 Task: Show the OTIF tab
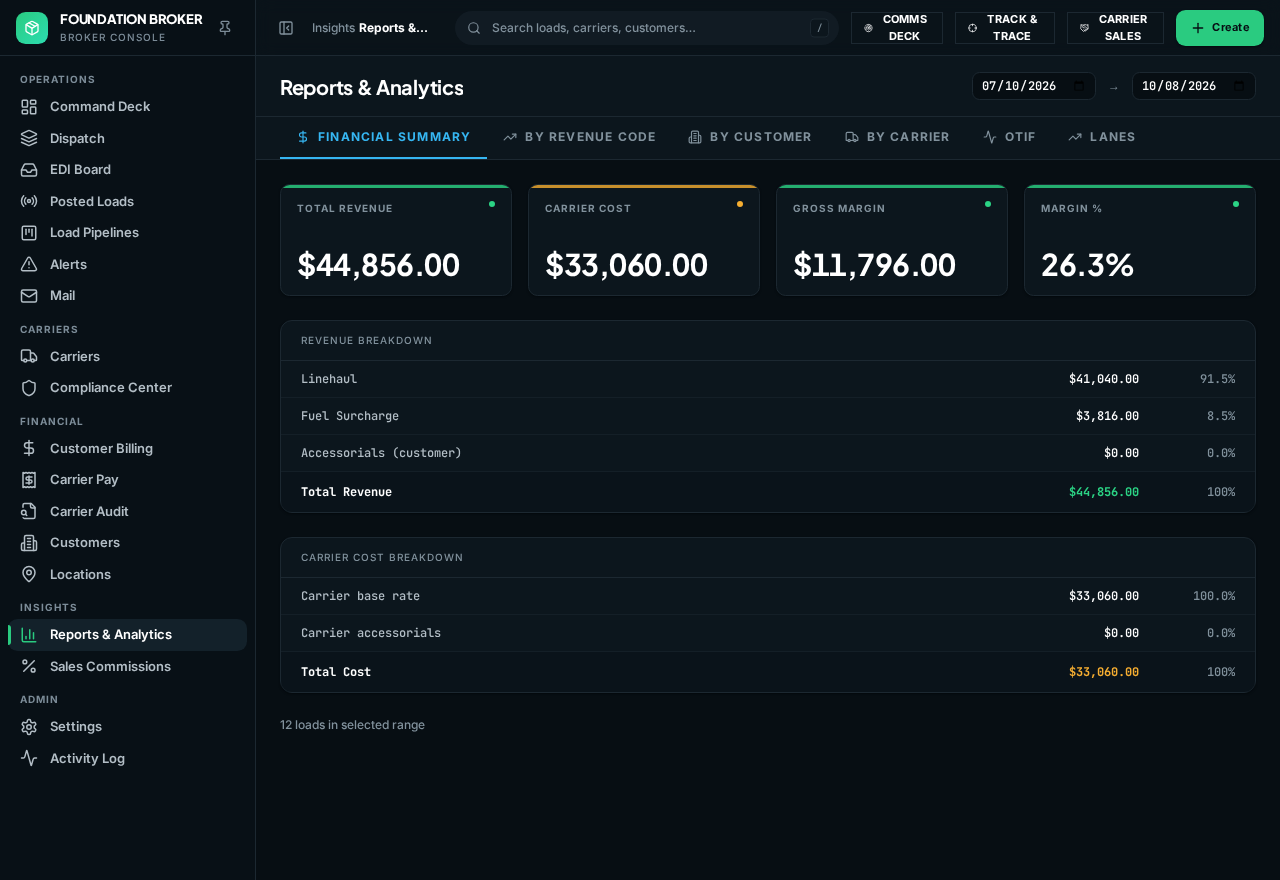1009,137
